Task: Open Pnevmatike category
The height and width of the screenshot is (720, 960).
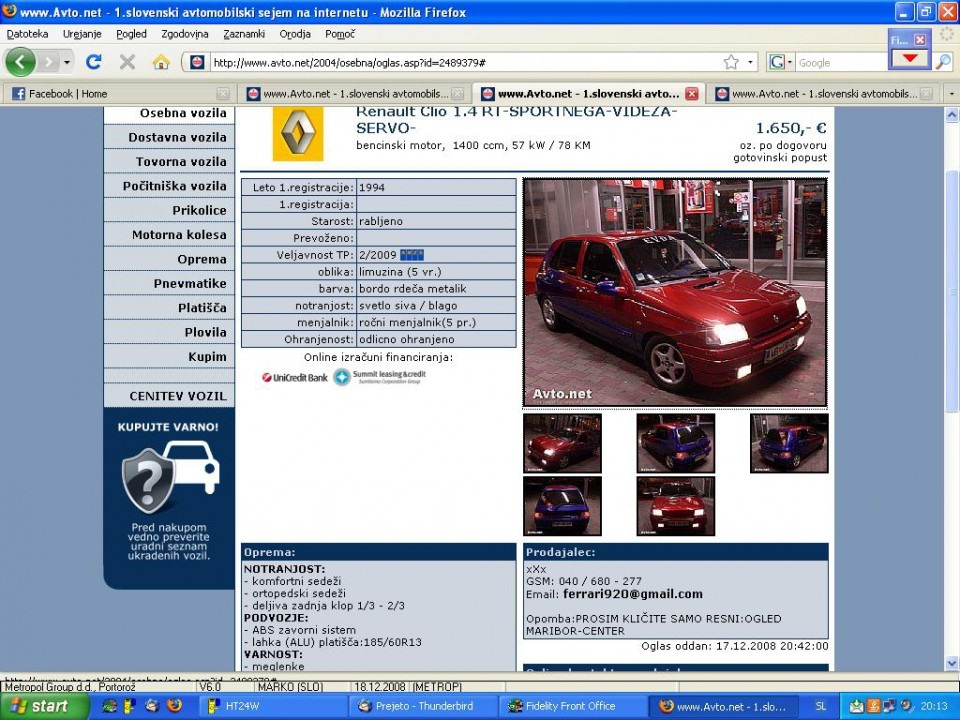Action: pos(170,283)
